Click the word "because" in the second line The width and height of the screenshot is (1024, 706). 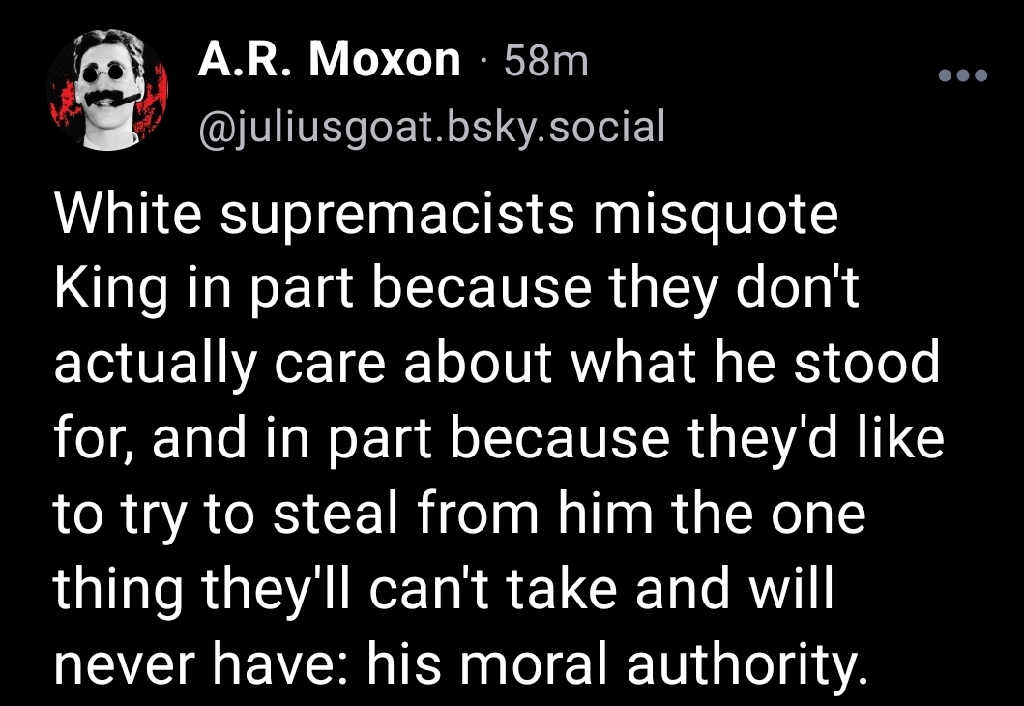tap(481, 289)
